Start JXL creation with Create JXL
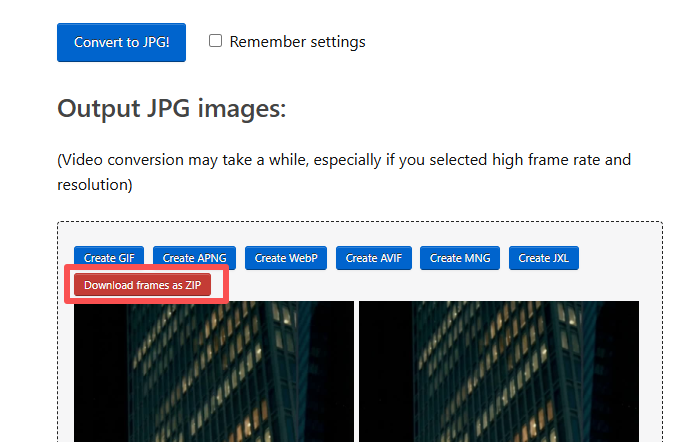This screenshot has width=688, height=442. (544, 258)
